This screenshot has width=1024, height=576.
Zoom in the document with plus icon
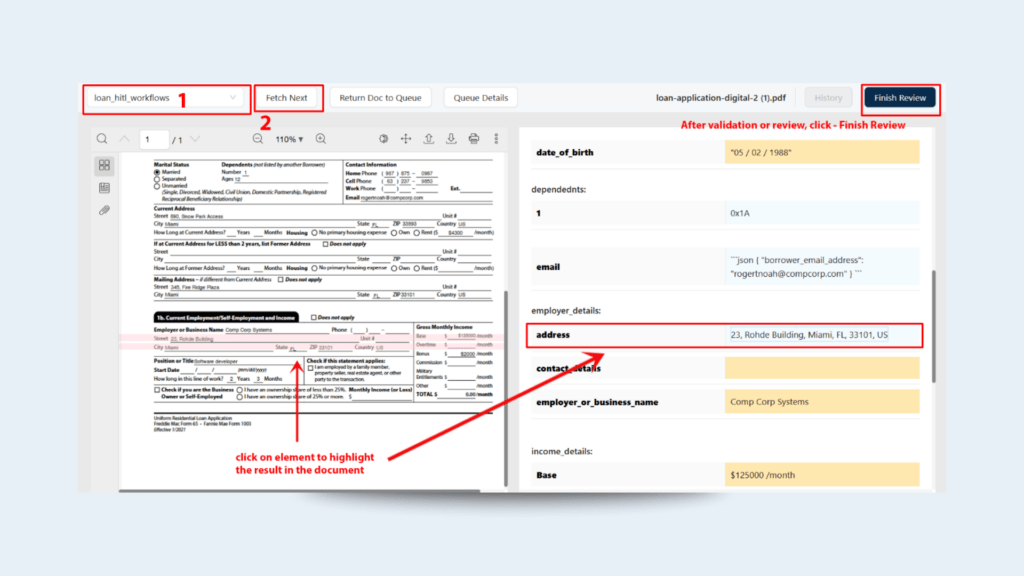click(x=321, y=139)
